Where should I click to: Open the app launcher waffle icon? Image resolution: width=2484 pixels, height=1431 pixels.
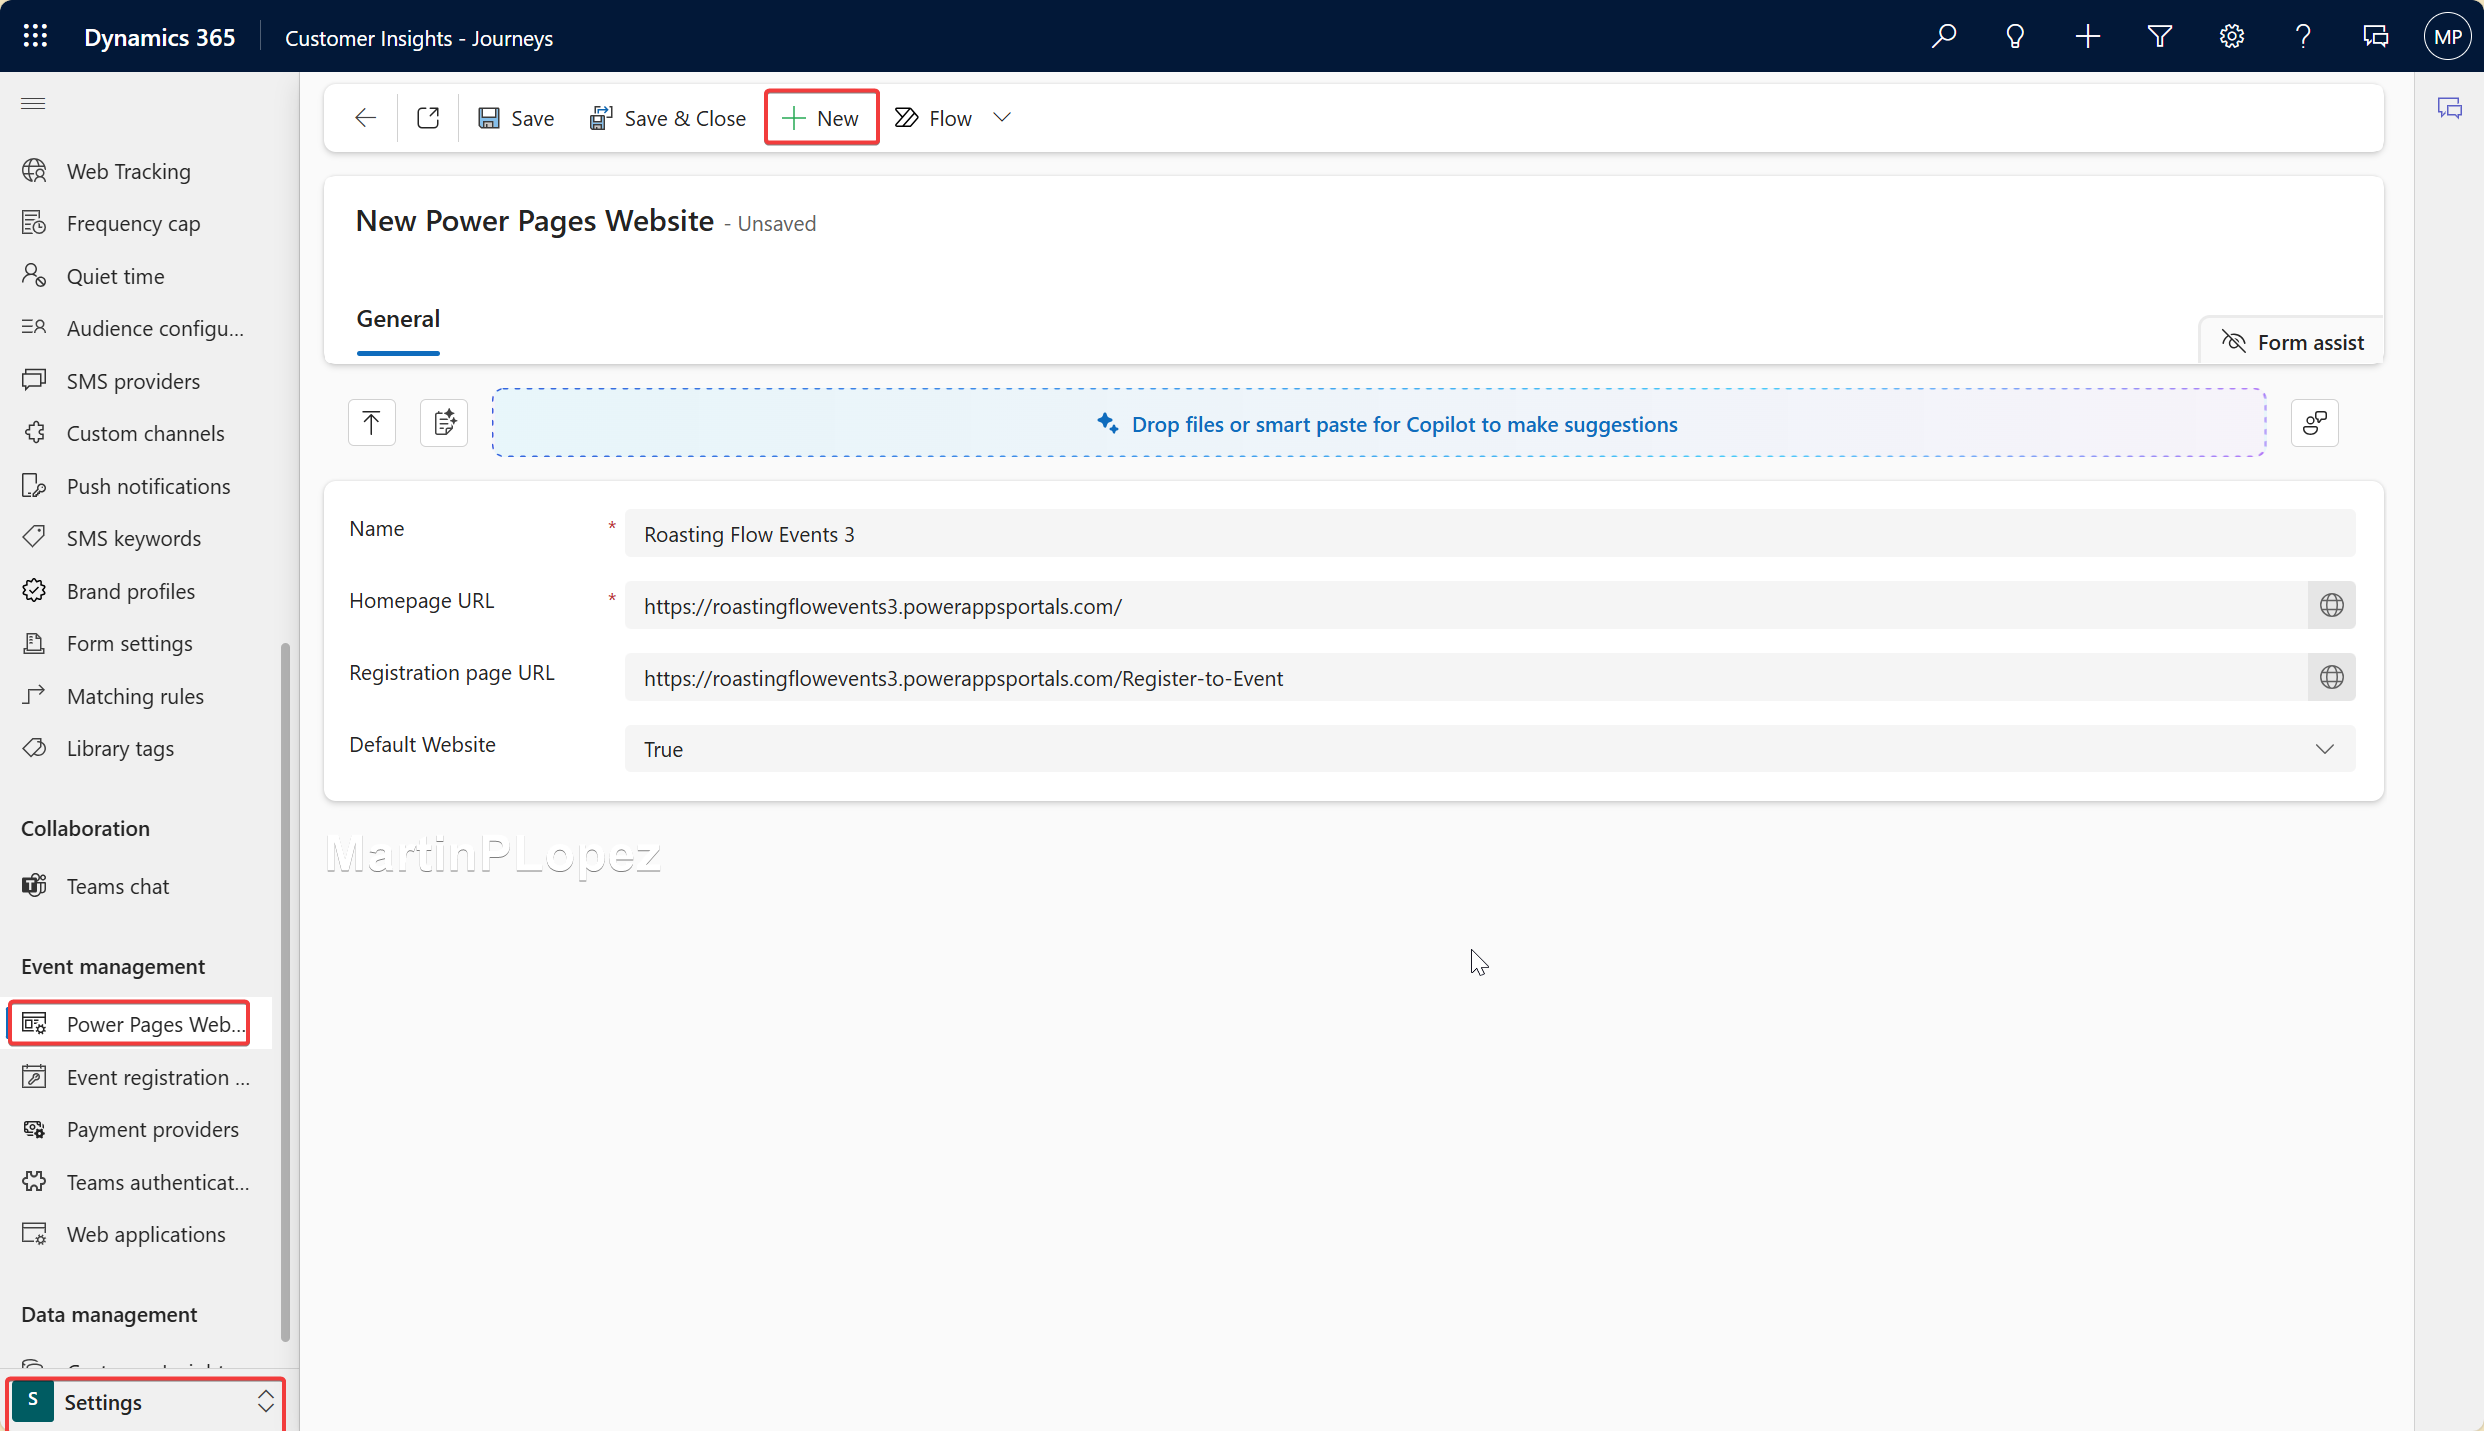[x=35, y=37]
